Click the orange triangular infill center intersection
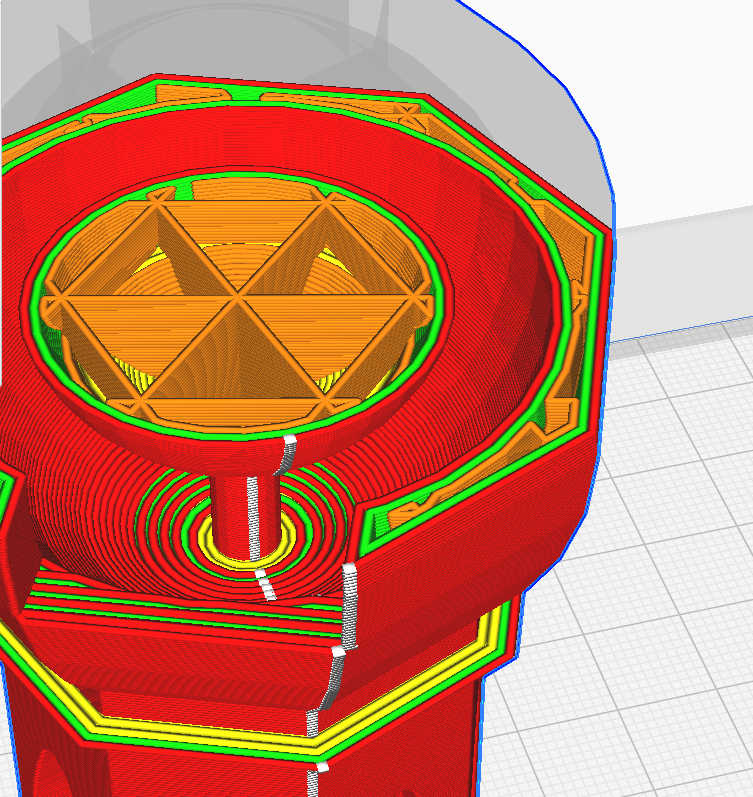The height and width of the screenshot is (797, 753). [238, 297]
